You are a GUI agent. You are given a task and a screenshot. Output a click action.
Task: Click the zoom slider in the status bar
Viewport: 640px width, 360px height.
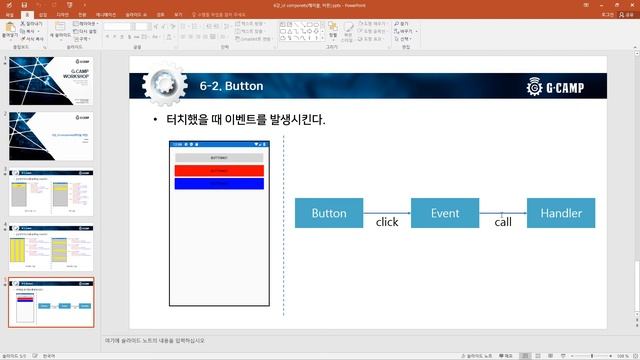[592, 356]
